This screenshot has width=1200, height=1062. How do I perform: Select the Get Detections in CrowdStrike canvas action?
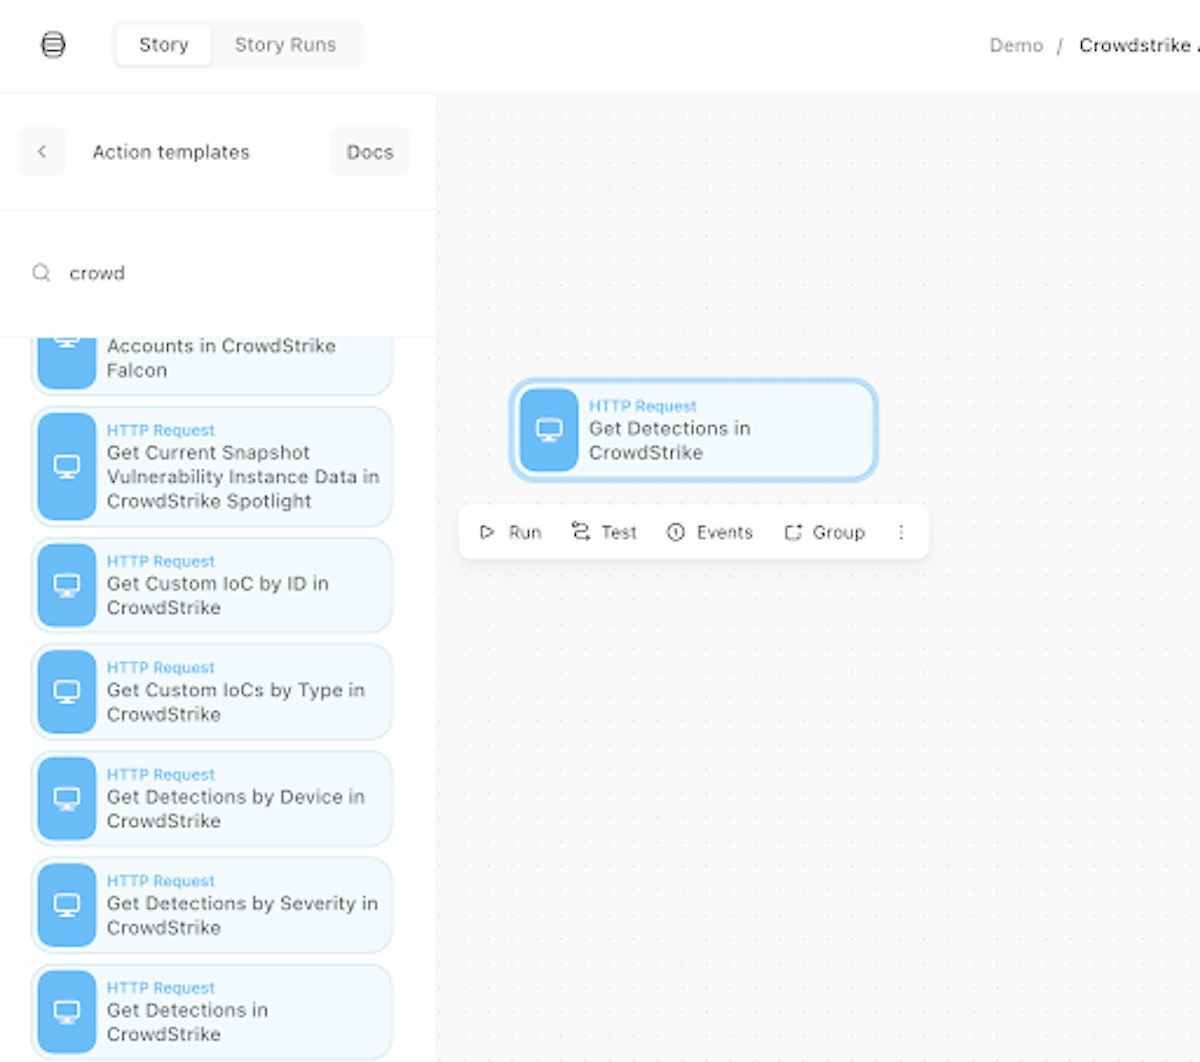click(x=694, y=430)
